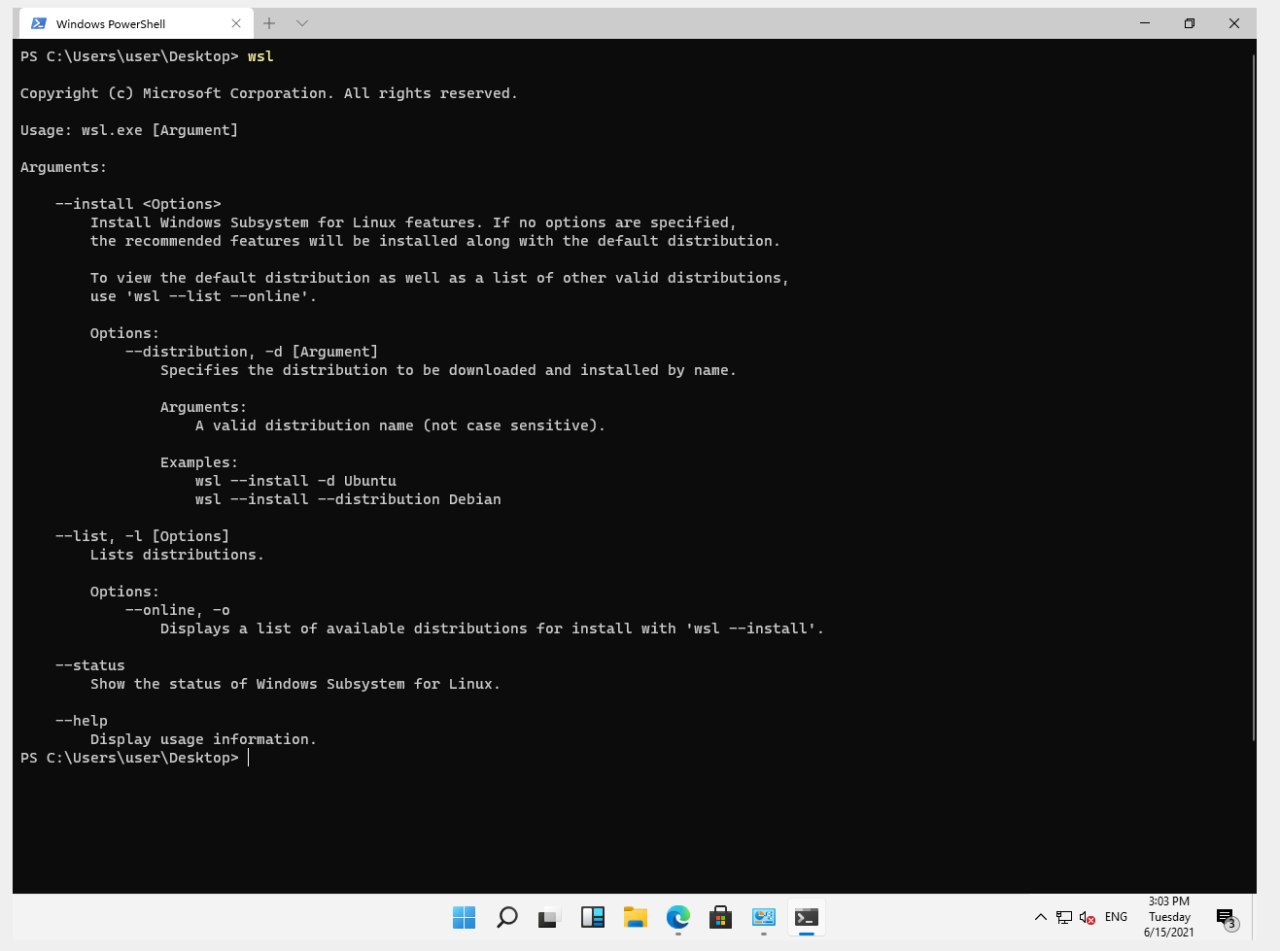Minimize the Windows Terminal window
The height and width of the screenshot is (951, 1280).
pos(1145,23)
